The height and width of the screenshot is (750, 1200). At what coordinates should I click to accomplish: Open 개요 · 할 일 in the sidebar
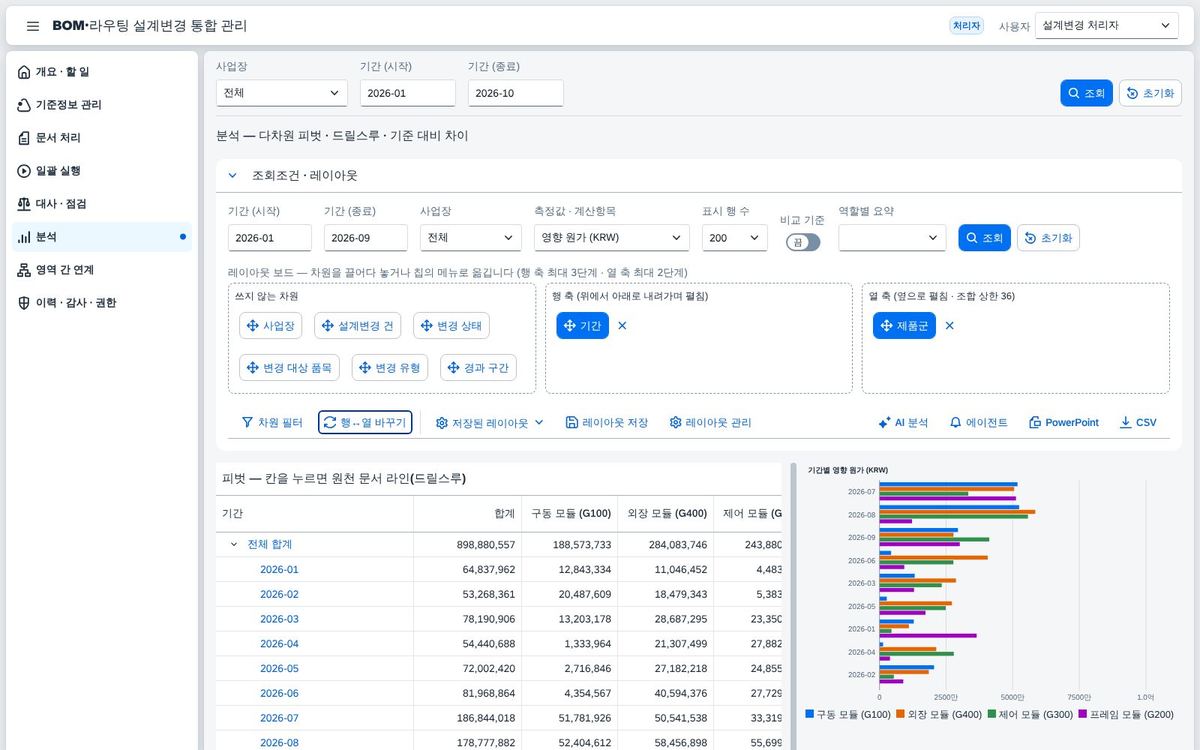tap(102, 72)
